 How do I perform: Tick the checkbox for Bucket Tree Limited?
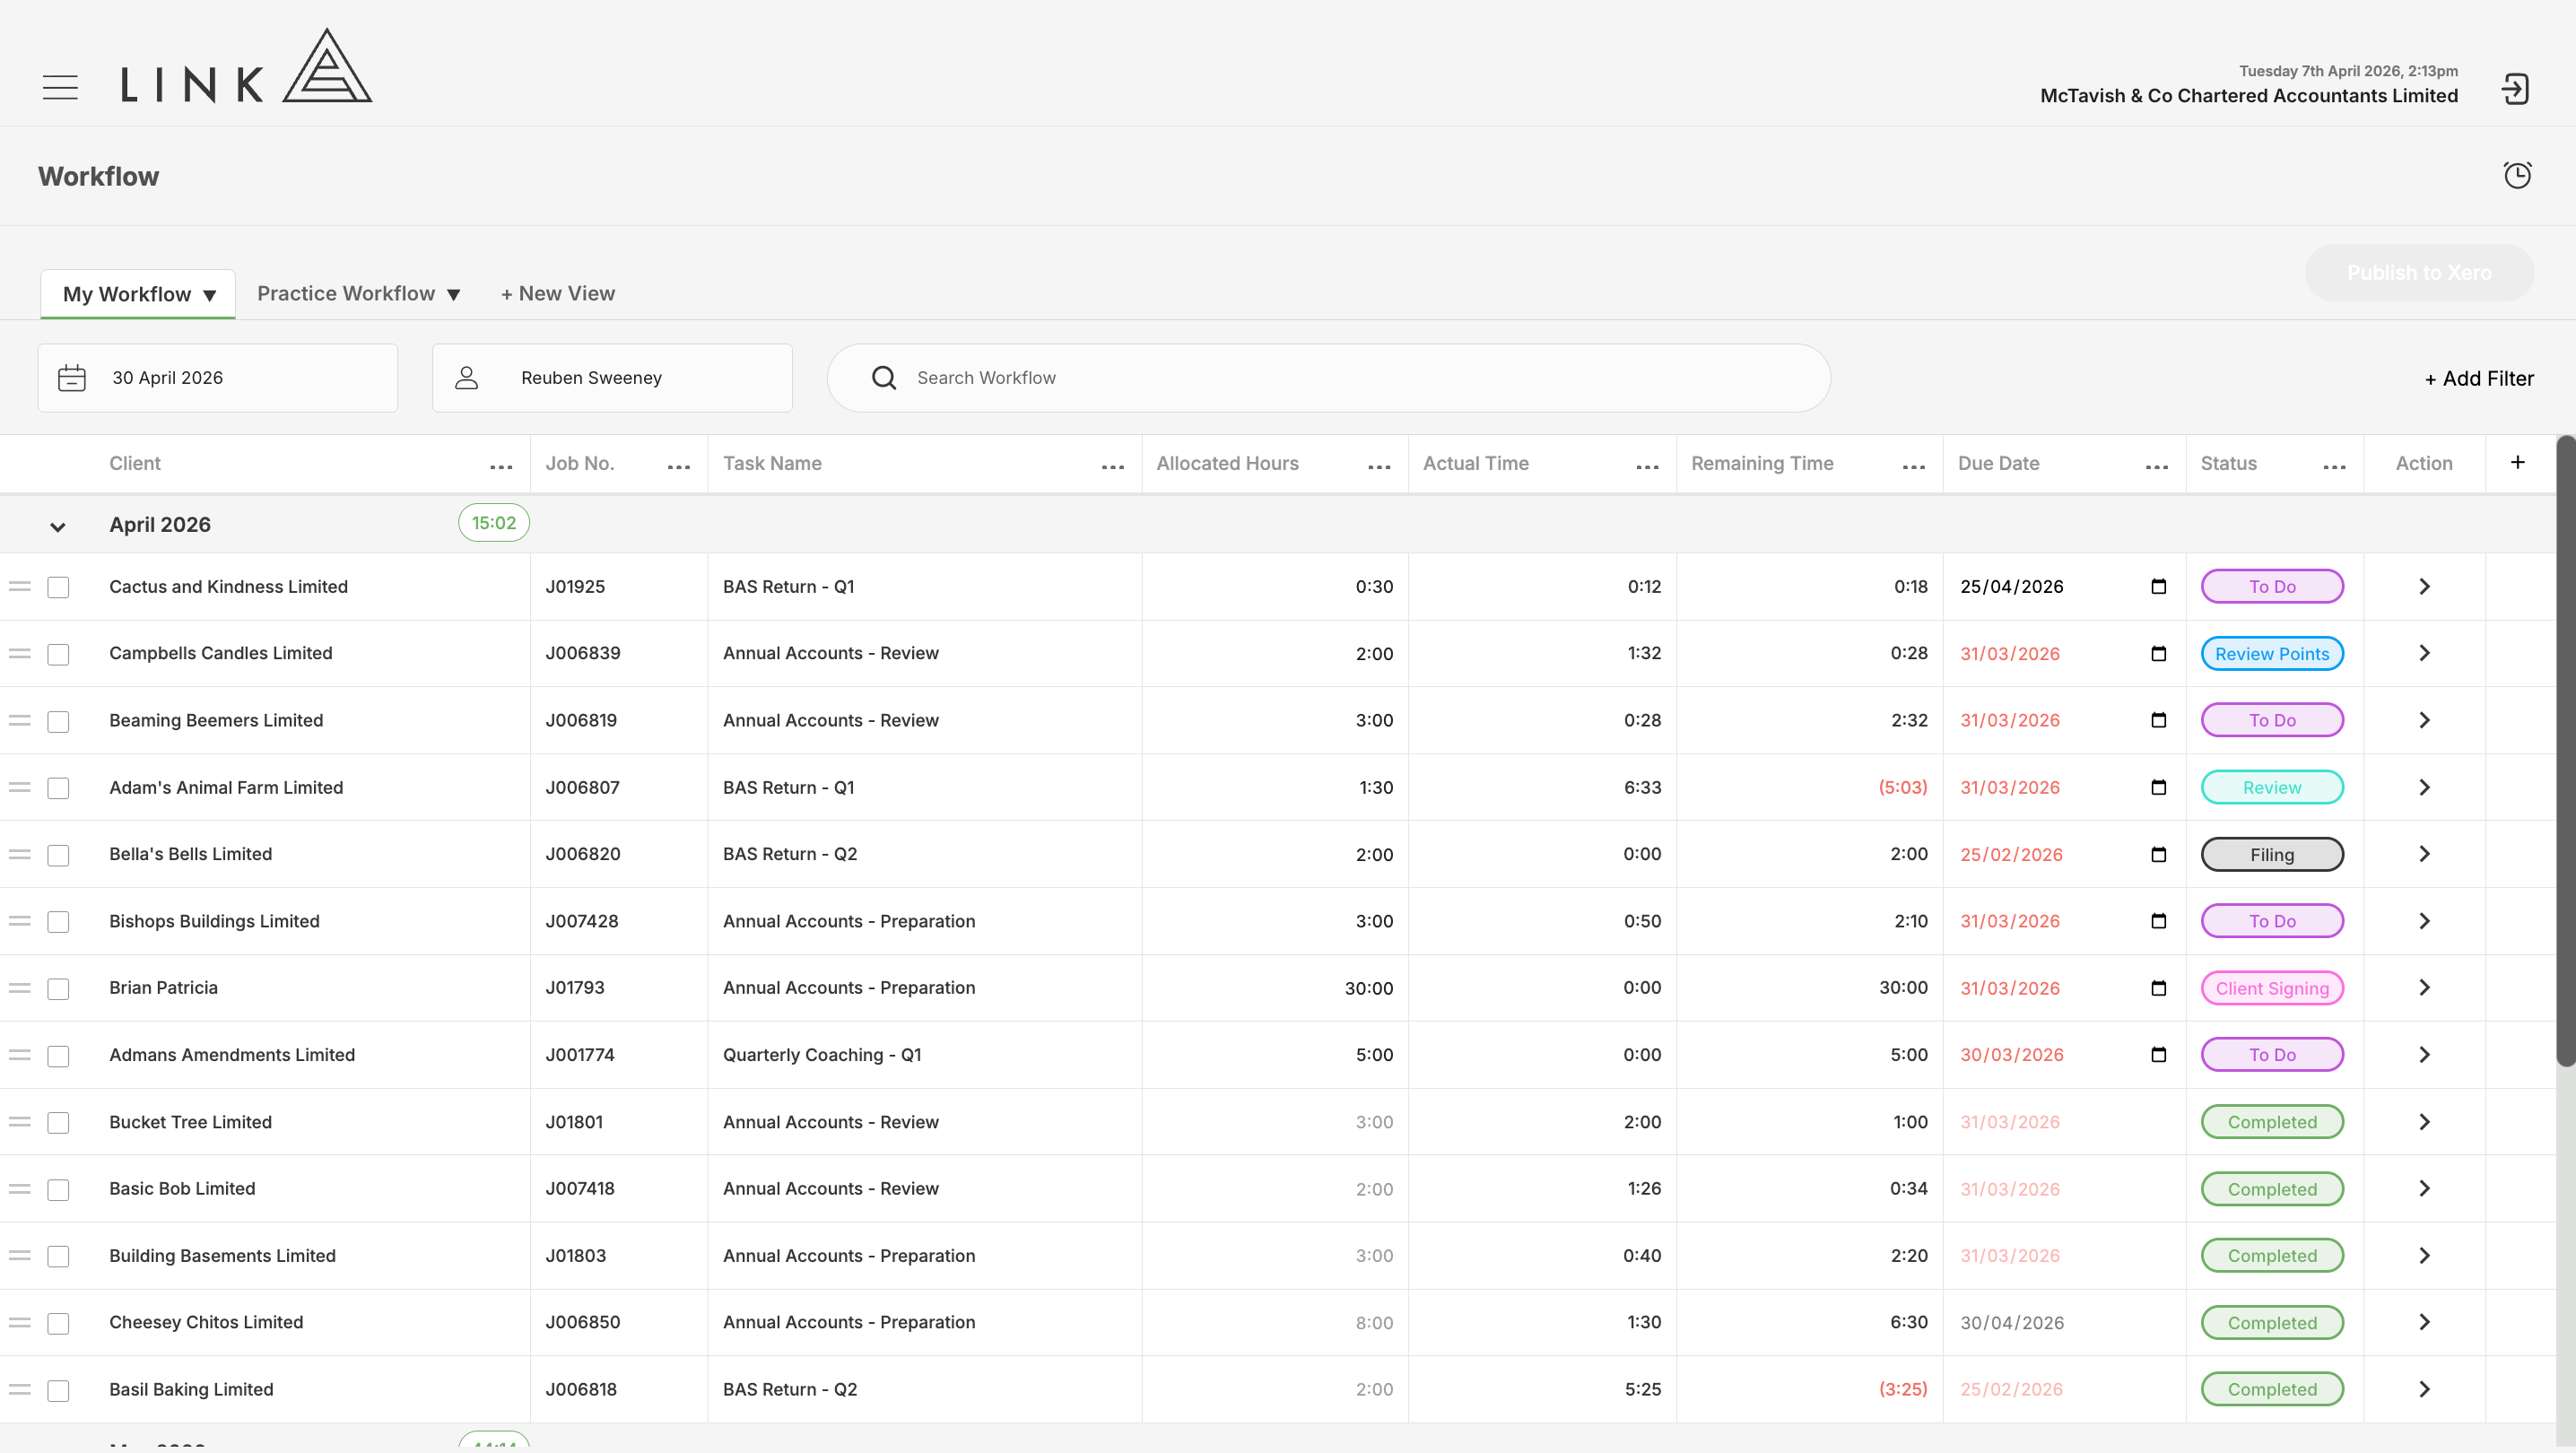[59, 1123]
